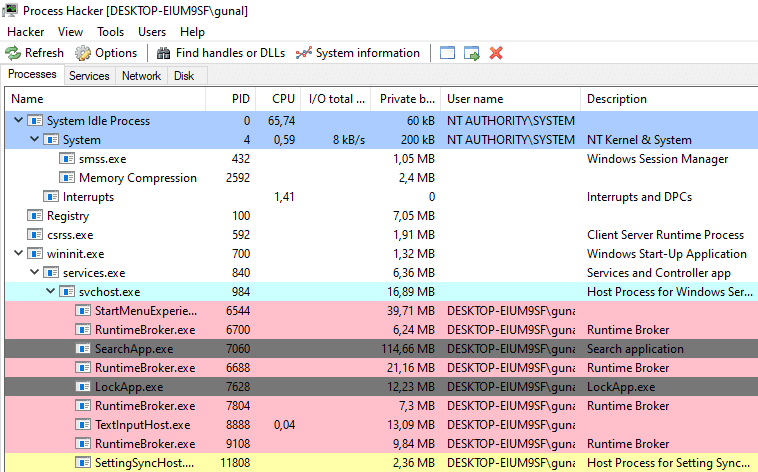The image size is (758, 472).
Task: Click SearchApp.exe process icon
Action: pyautogui.click(x=83, y=349)
